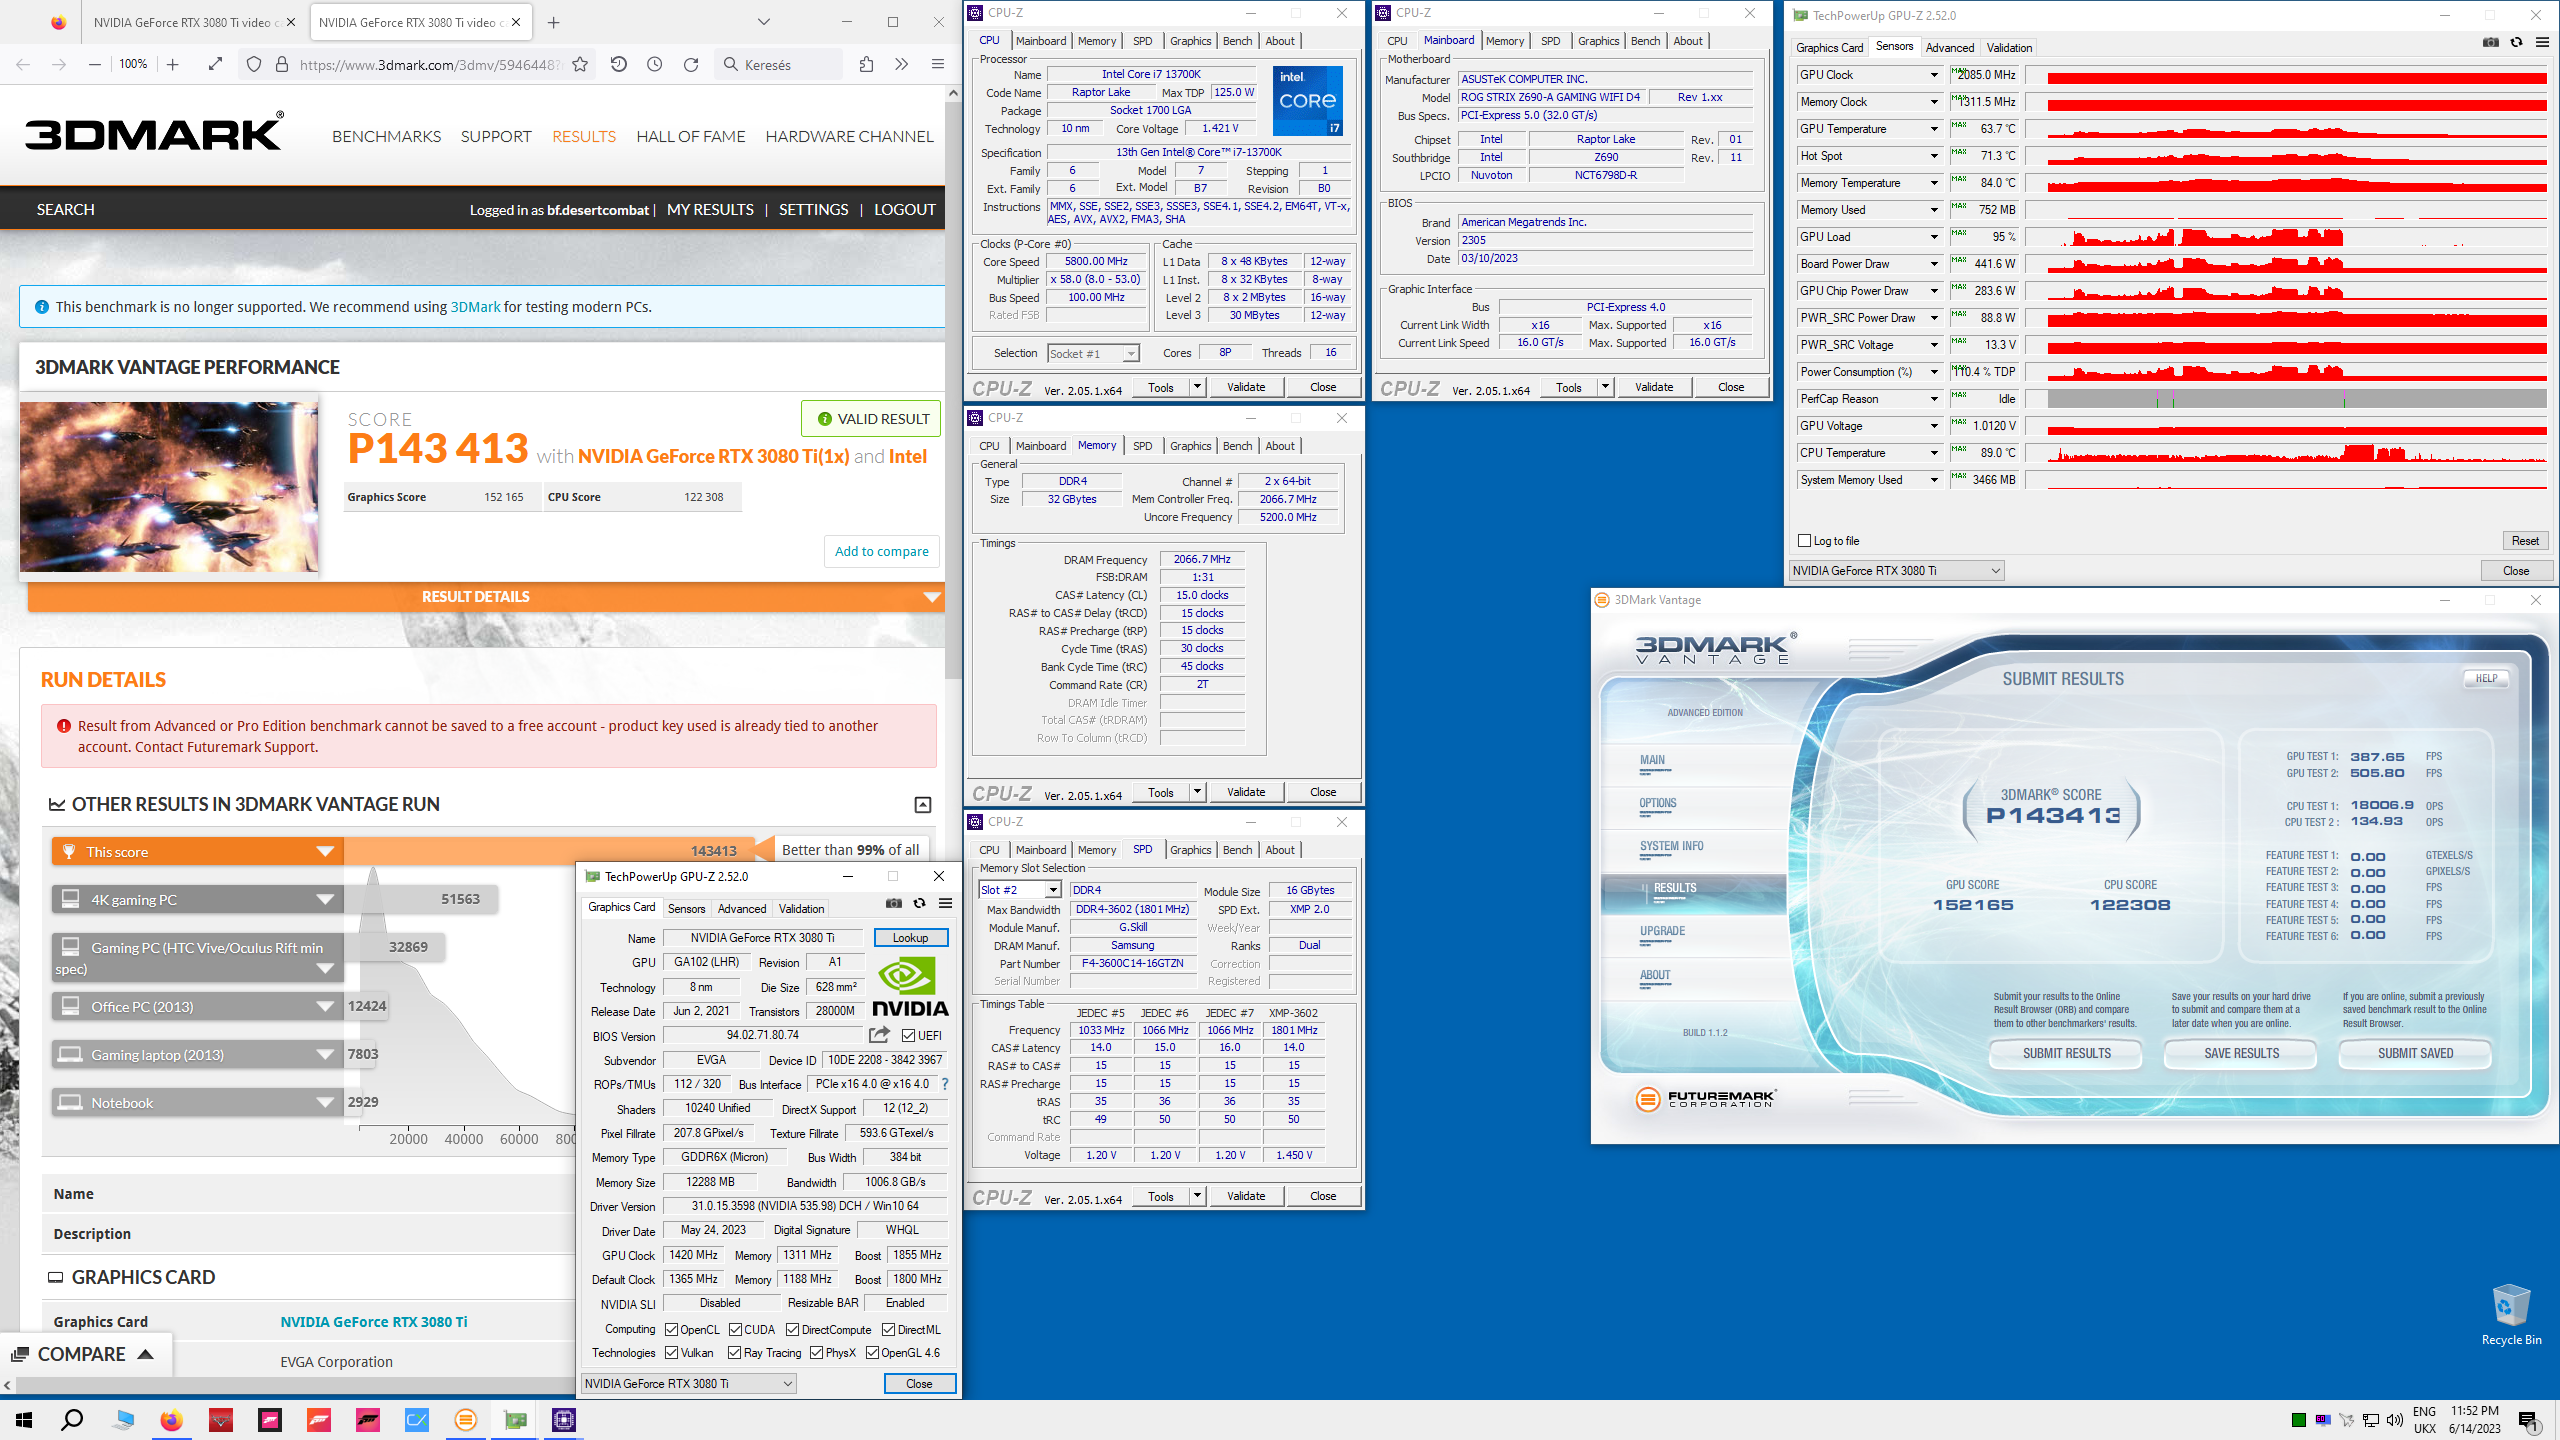This screenshot has height=1440, width=2560.
Task: Switch to Advanced tab in GPU-Z Sensors window
Action: (x=1949, y=47)
